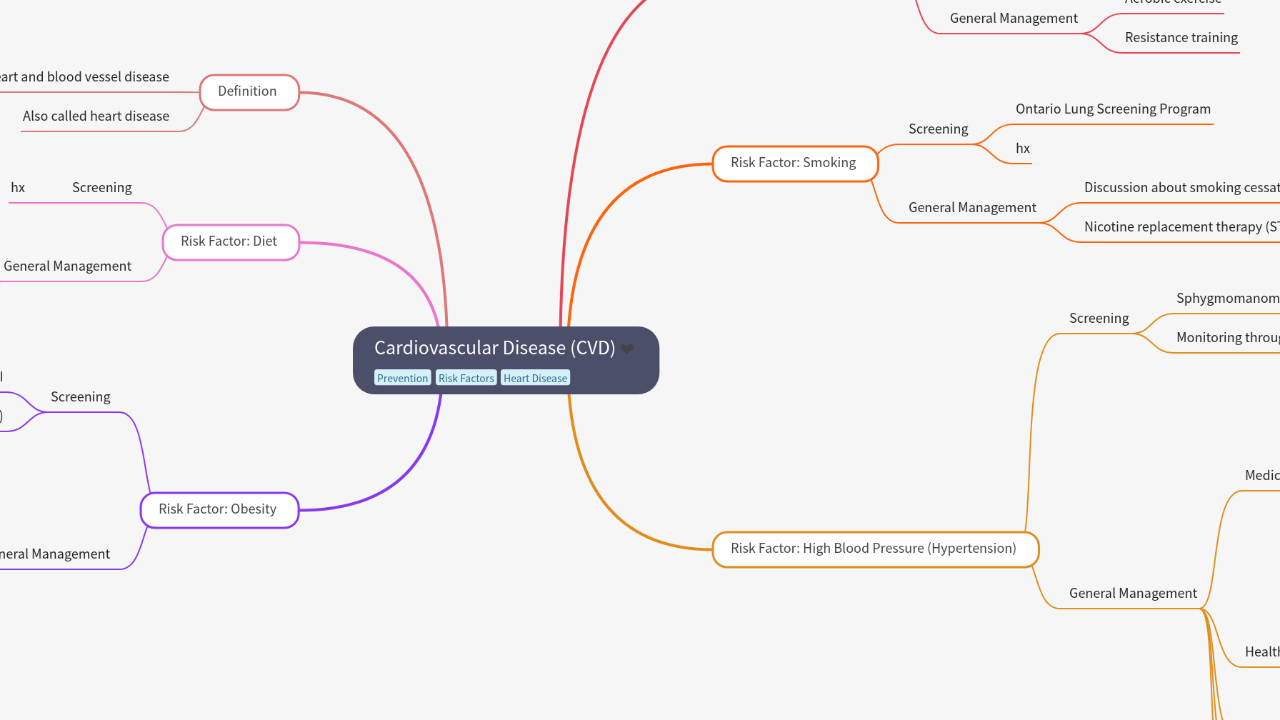Screen dimensions: 1280x720
Task: Open the Risk Factor: Diet node
Action: pos(229,241)
